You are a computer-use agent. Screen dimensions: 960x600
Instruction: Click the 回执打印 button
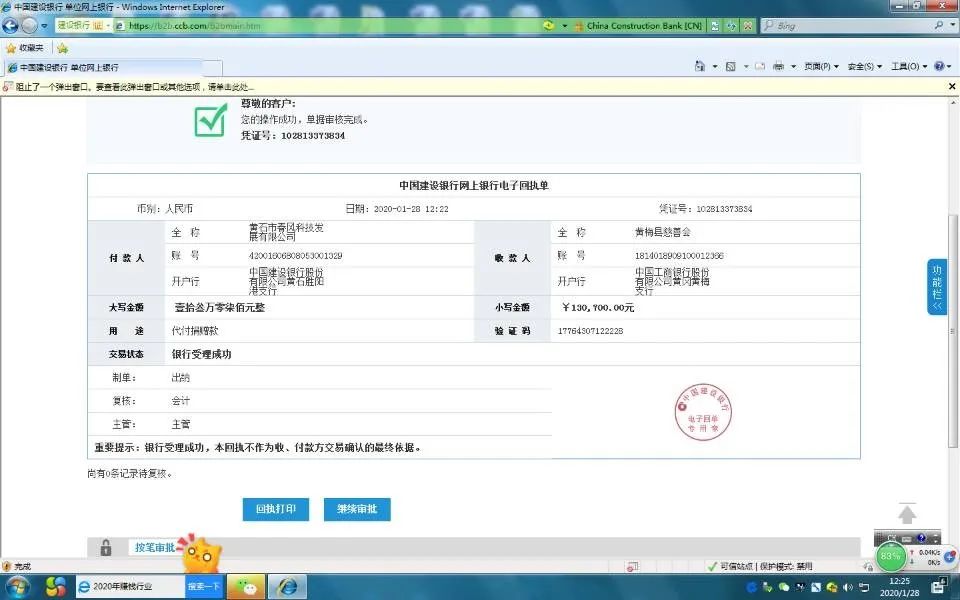[276, 509]
